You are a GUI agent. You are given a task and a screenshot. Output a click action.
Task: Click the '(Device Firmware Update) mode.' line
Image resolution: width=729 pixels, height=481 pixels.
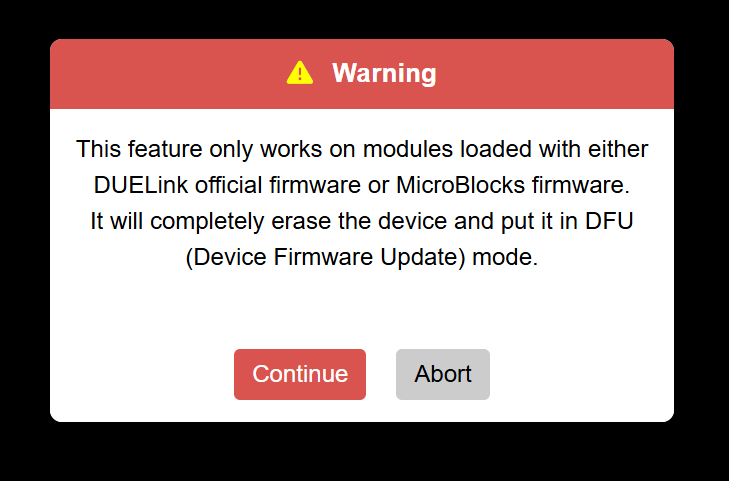[362, 256]
